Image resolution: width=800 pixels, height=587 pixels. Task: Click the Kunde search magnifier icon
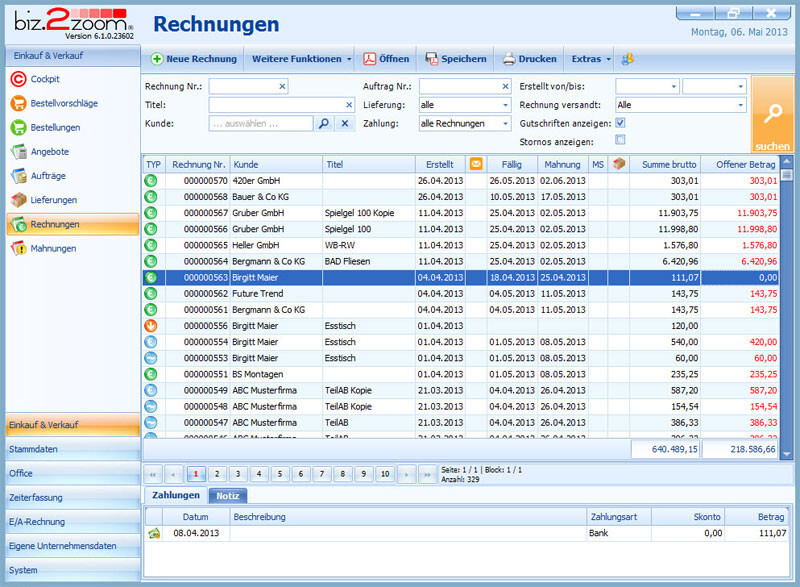(x=322, y=123)
